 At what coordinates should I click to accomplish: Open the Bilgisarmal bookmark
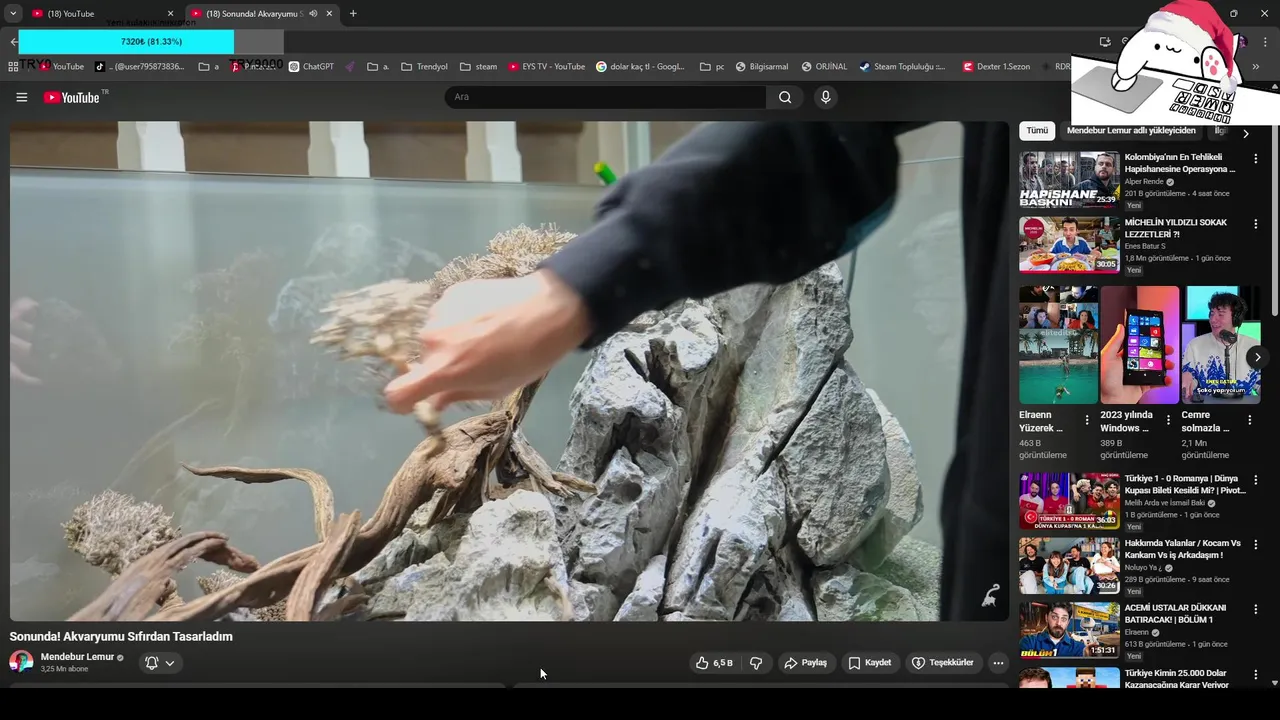(x=761, y=67)
